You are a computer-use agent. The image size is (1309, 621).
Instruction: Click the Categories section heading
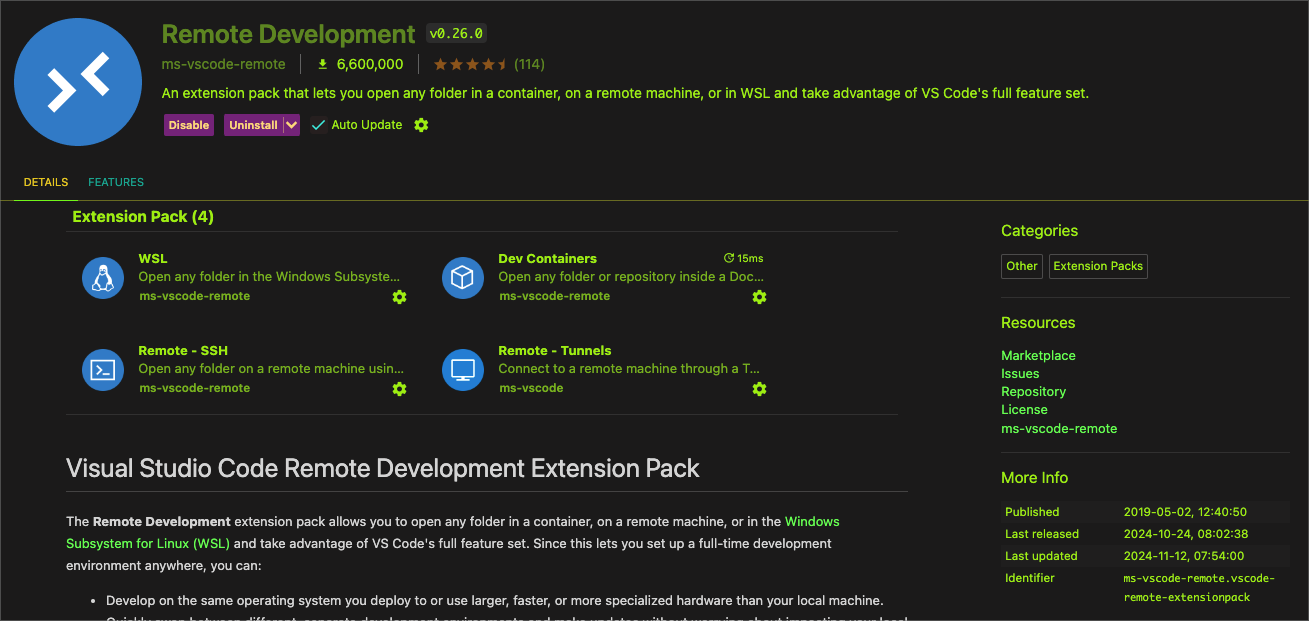point(1039,231)
